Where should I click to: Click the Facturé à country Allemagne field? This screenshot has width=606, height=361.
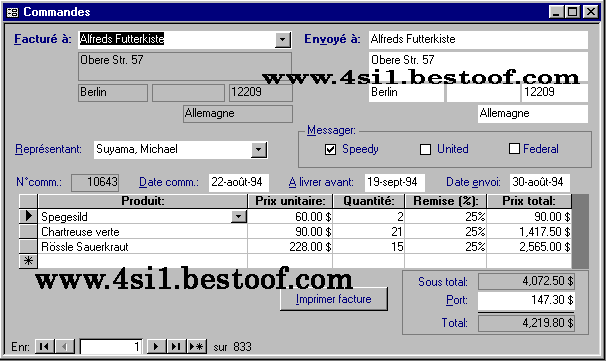click(238, 114)
